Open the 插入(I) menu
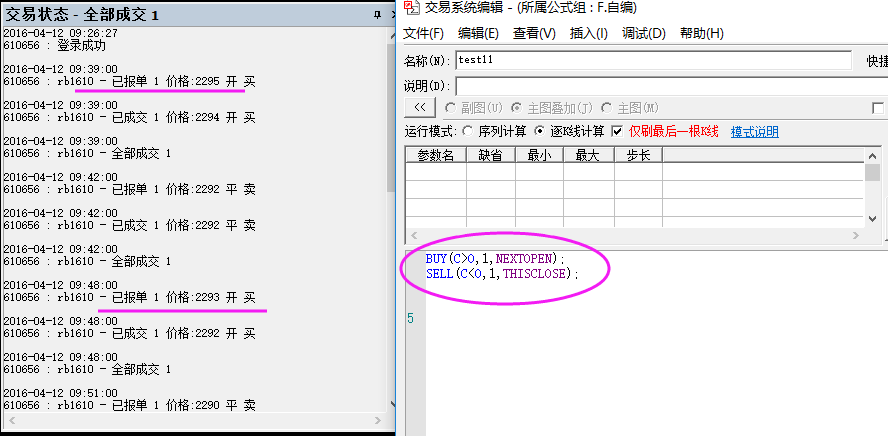The image size is (888, 436). (588, 34)
